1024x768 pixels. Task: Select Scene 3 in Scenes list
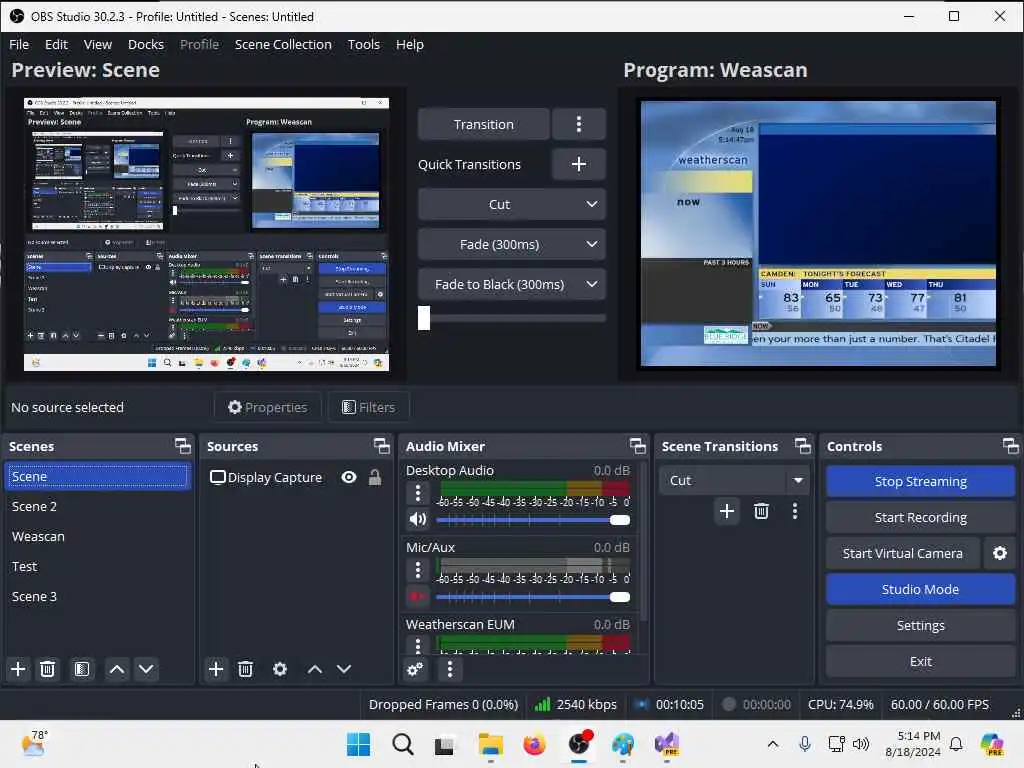click(x=97, y=596)
